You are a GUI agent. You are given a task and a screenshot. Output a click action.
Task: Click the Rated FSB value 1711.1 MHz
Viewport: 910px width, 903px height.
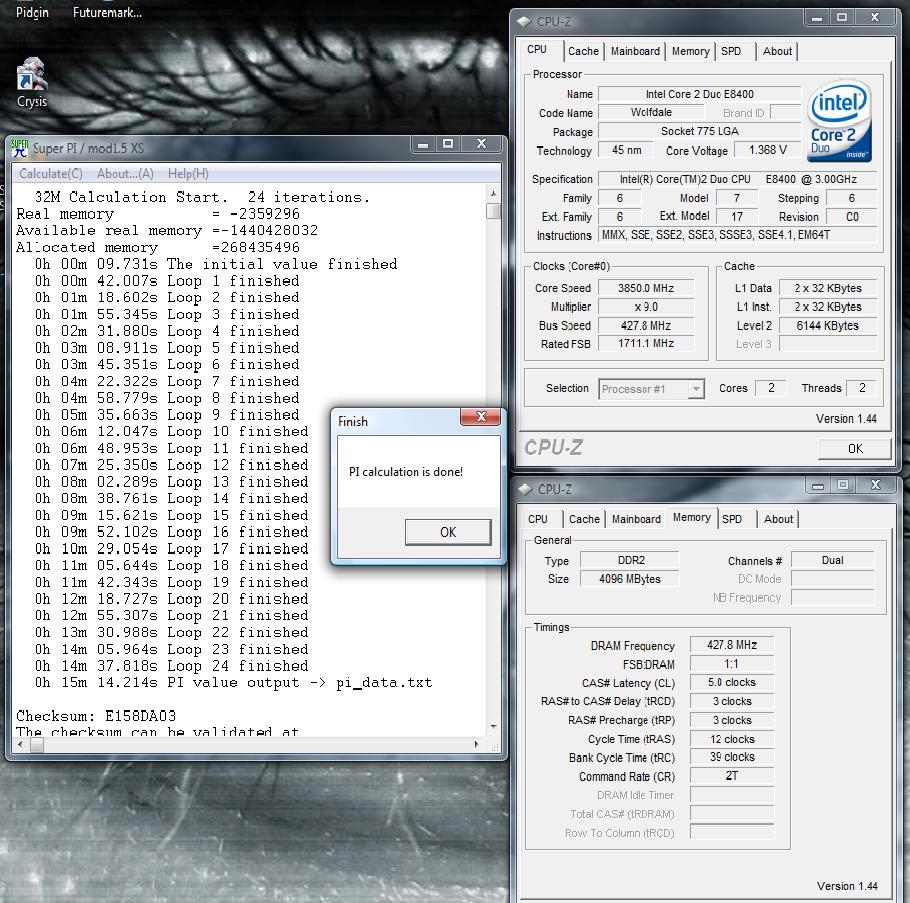pos(645,344)
